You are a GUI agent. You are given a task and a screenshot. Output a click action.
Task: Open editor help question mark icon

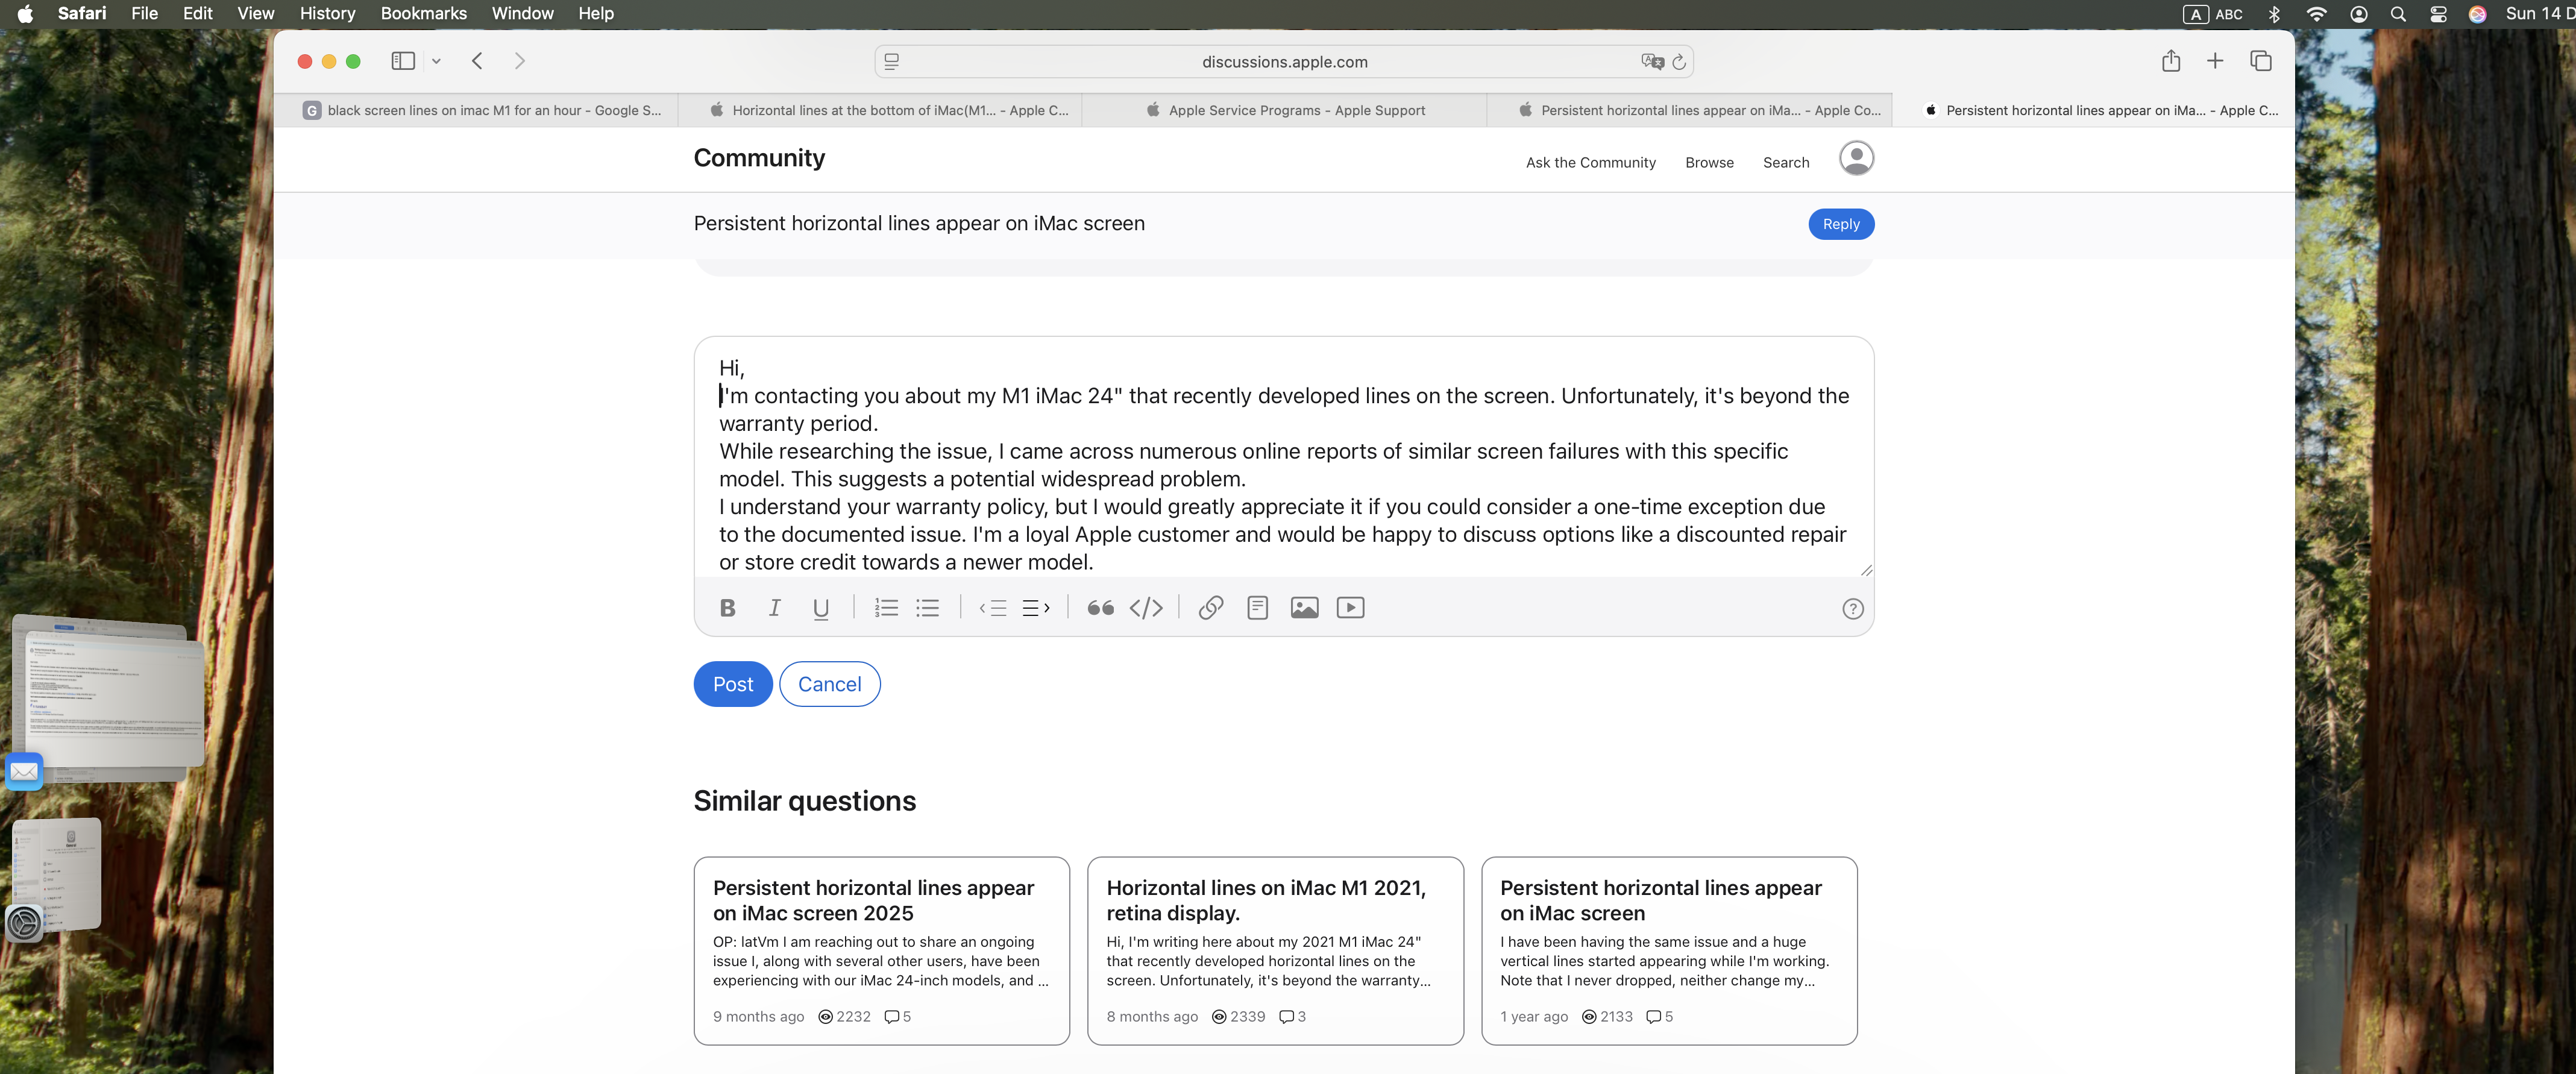click(1852, 609)
